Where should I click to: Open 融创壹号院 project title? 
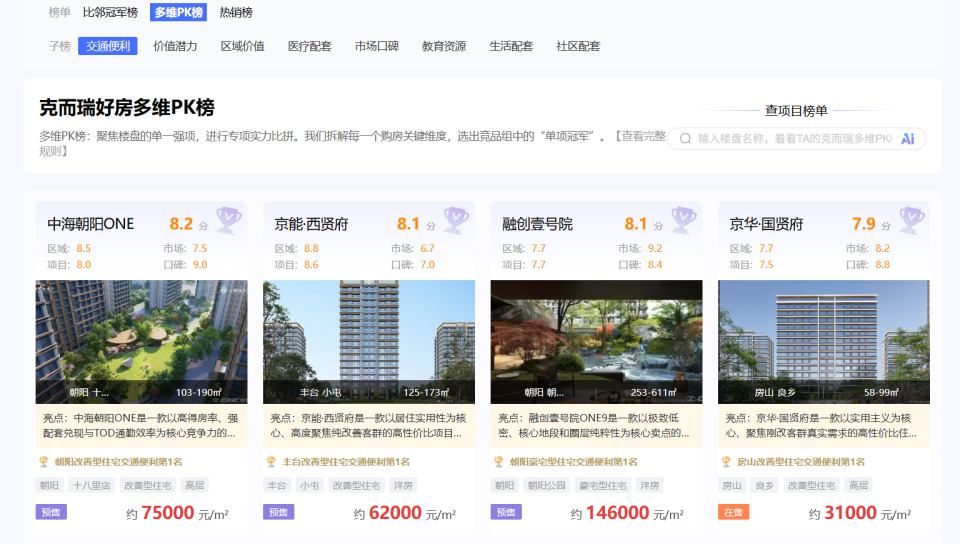click(x=538, y=224)
